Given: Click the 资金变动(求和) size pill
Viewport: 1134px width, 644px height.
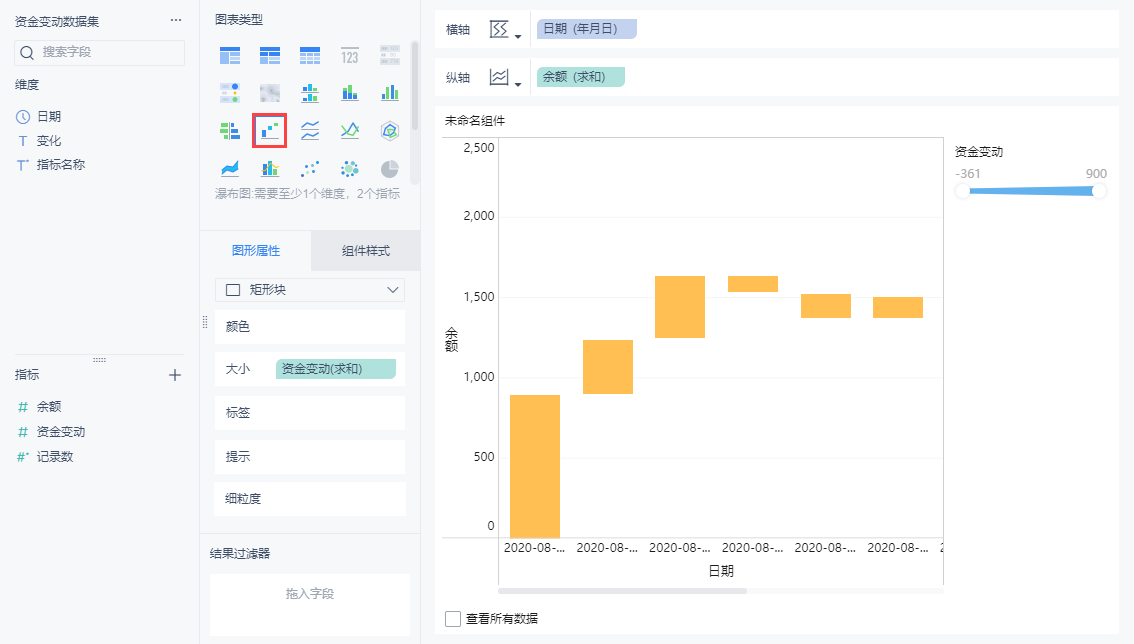Looking at the screenshot, I should pos(336,369).
